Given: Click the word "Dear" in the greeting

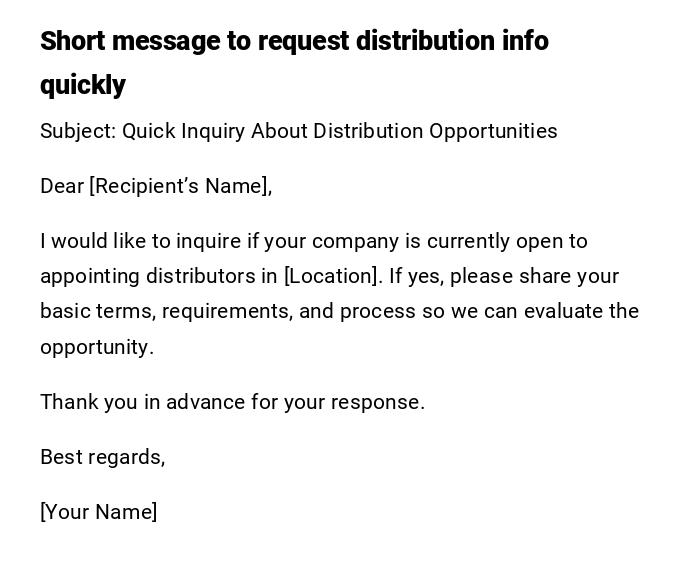Looking at the screenshot, I should click(x=61, y=186).
